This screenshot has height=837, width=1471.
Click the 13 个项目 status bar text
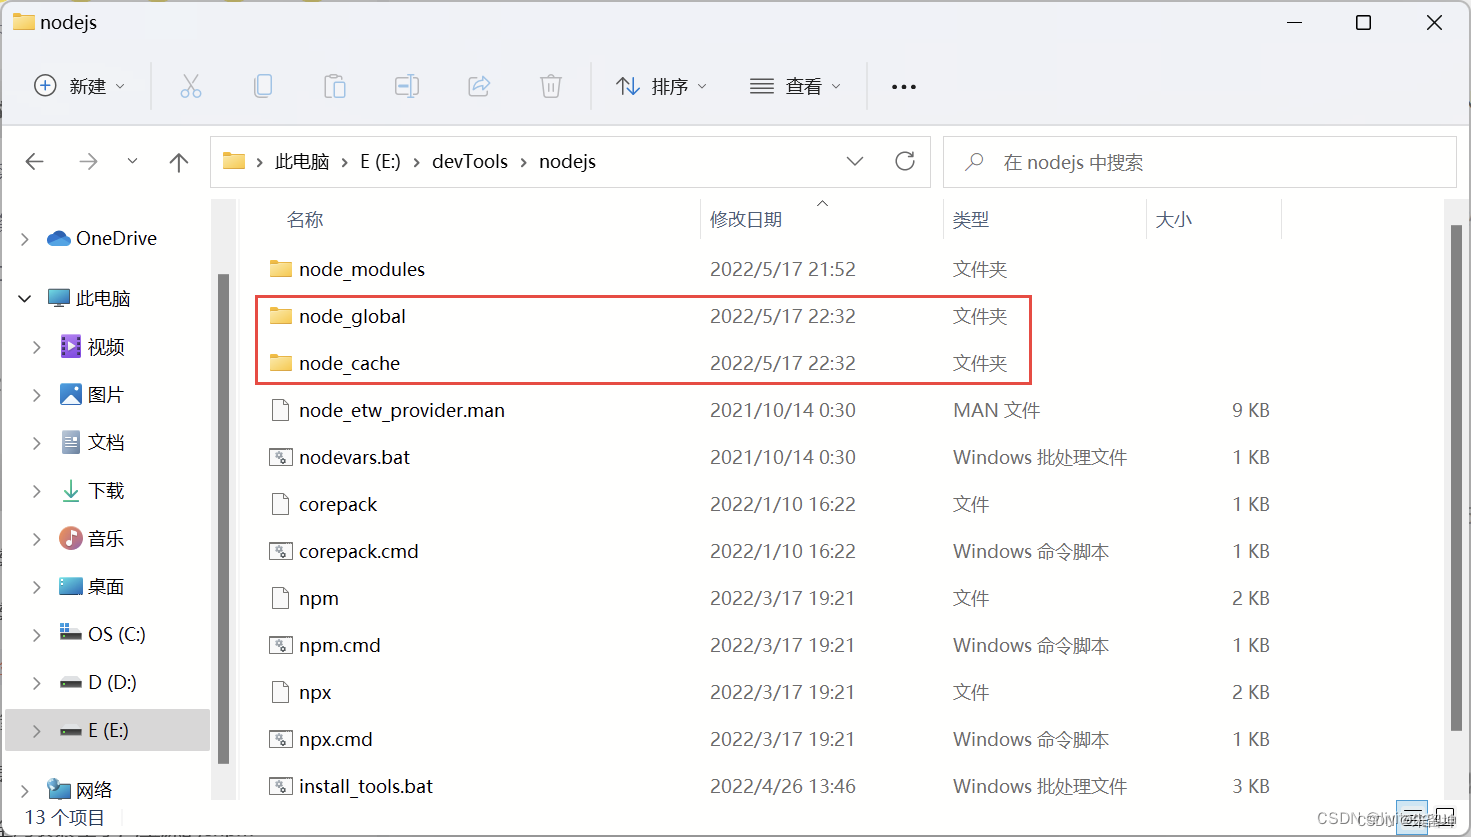65,817
